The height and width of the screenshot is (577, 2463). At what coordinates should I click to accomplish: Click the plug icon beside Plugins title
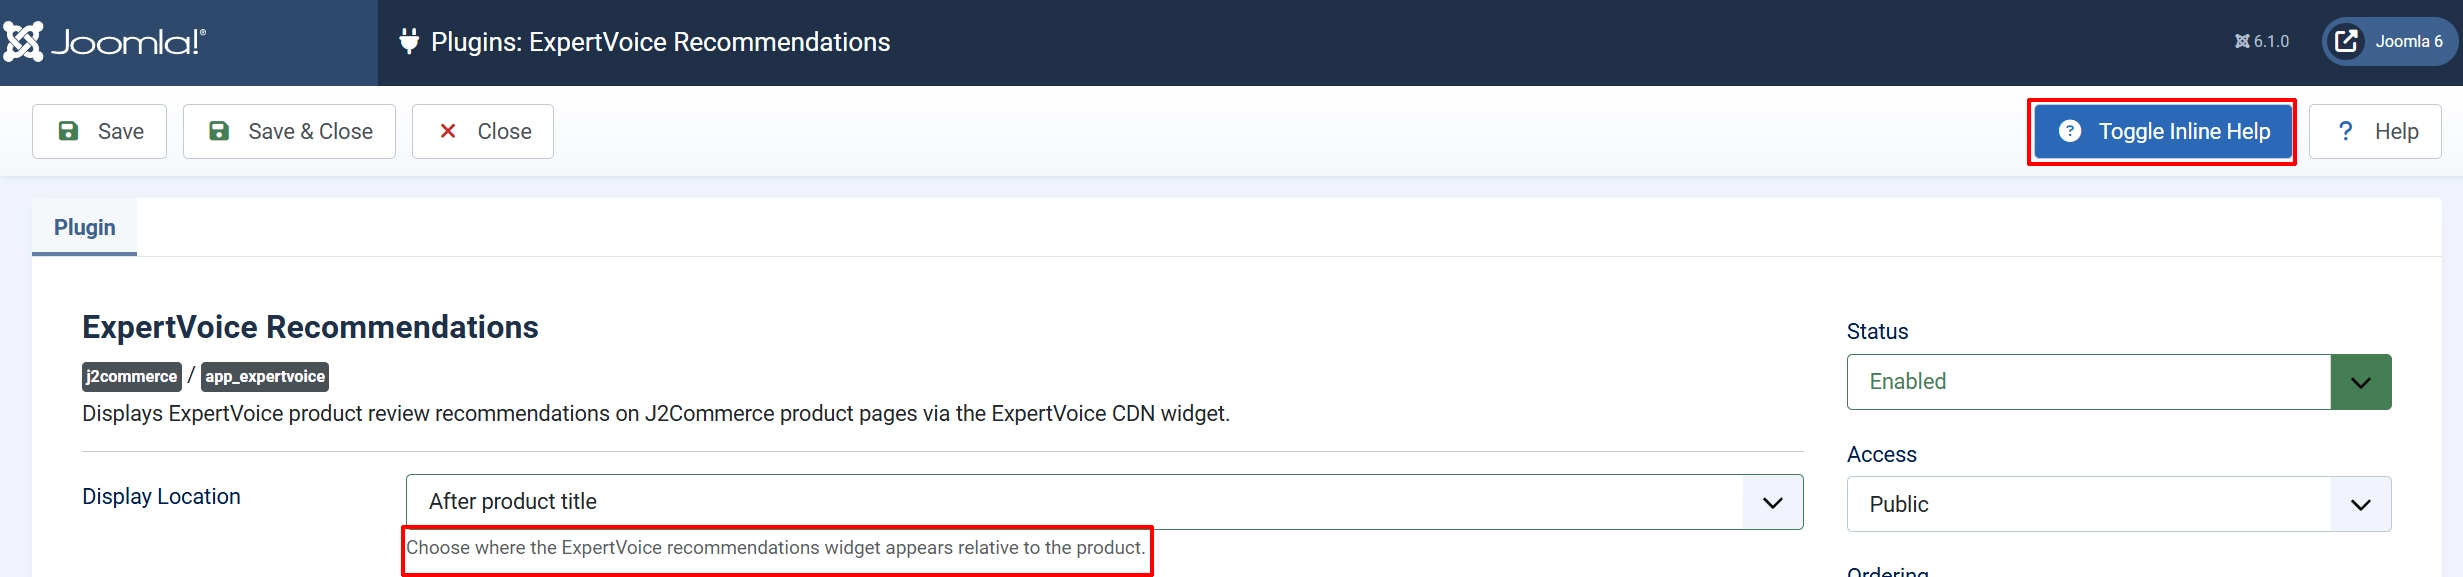[408, 41]
